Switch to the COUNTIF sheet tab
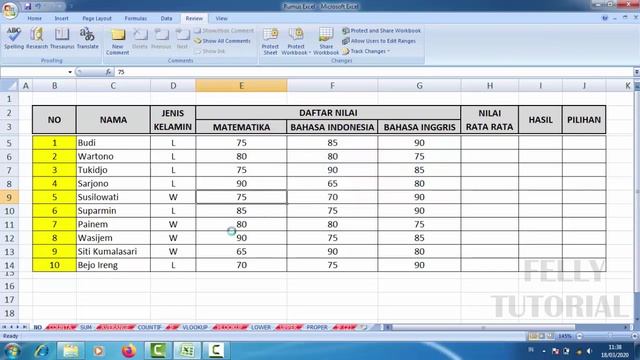 coord(149,327)
